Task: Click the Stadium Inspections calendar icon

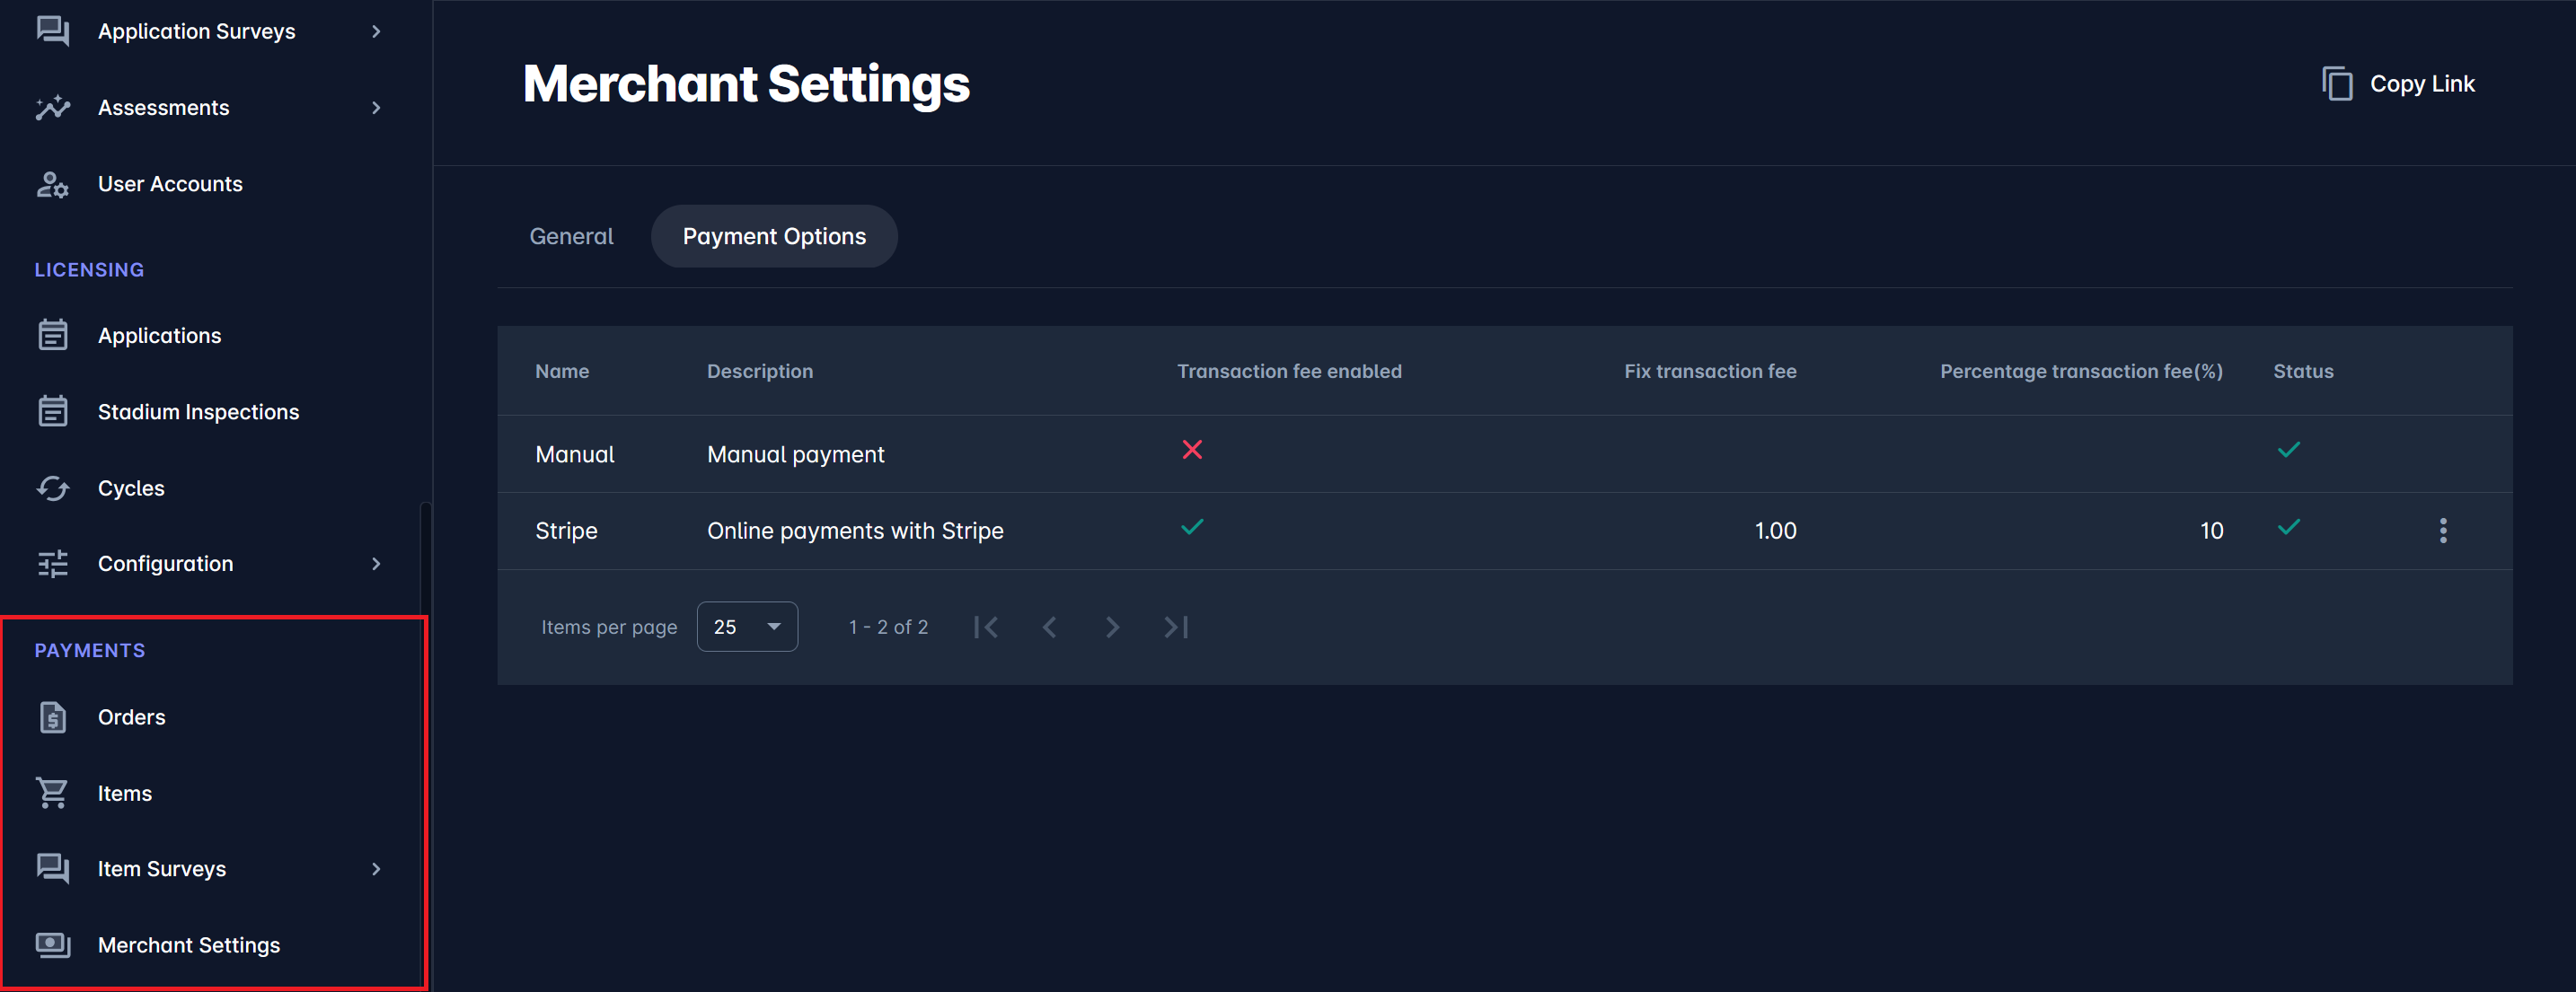Action: [53, 411]
